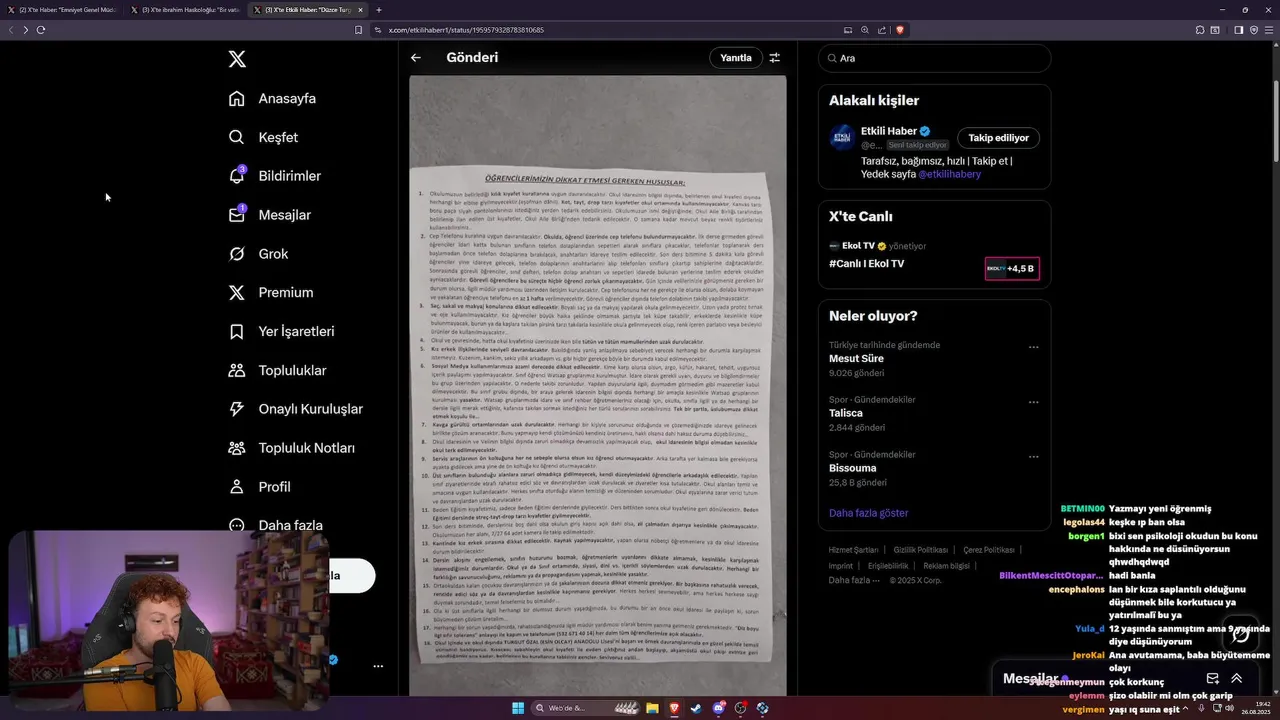The height and width of the screenshot is (720, 1280).
Task: Bookmark this page in address bar
Action: click(359, 30)
